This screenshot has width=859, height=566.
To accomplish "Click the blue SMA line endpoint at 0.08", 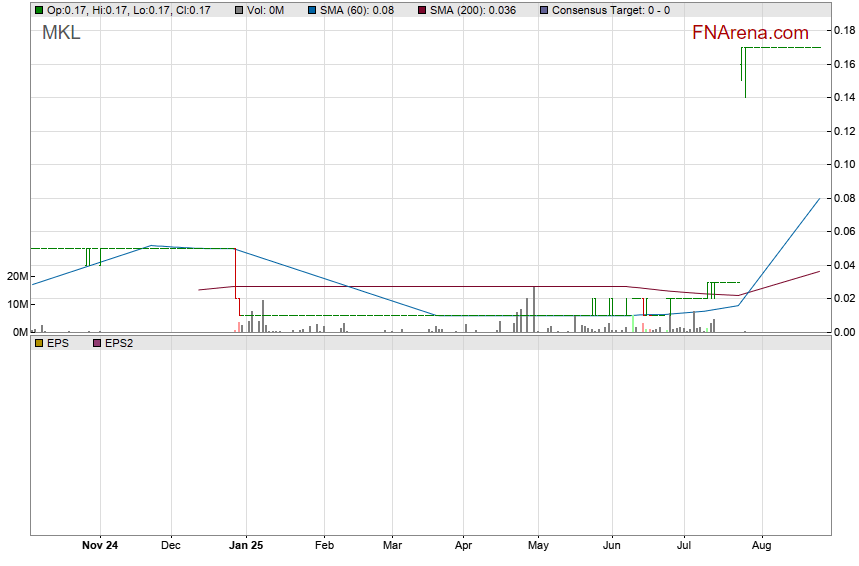I will tap(819, 199).
